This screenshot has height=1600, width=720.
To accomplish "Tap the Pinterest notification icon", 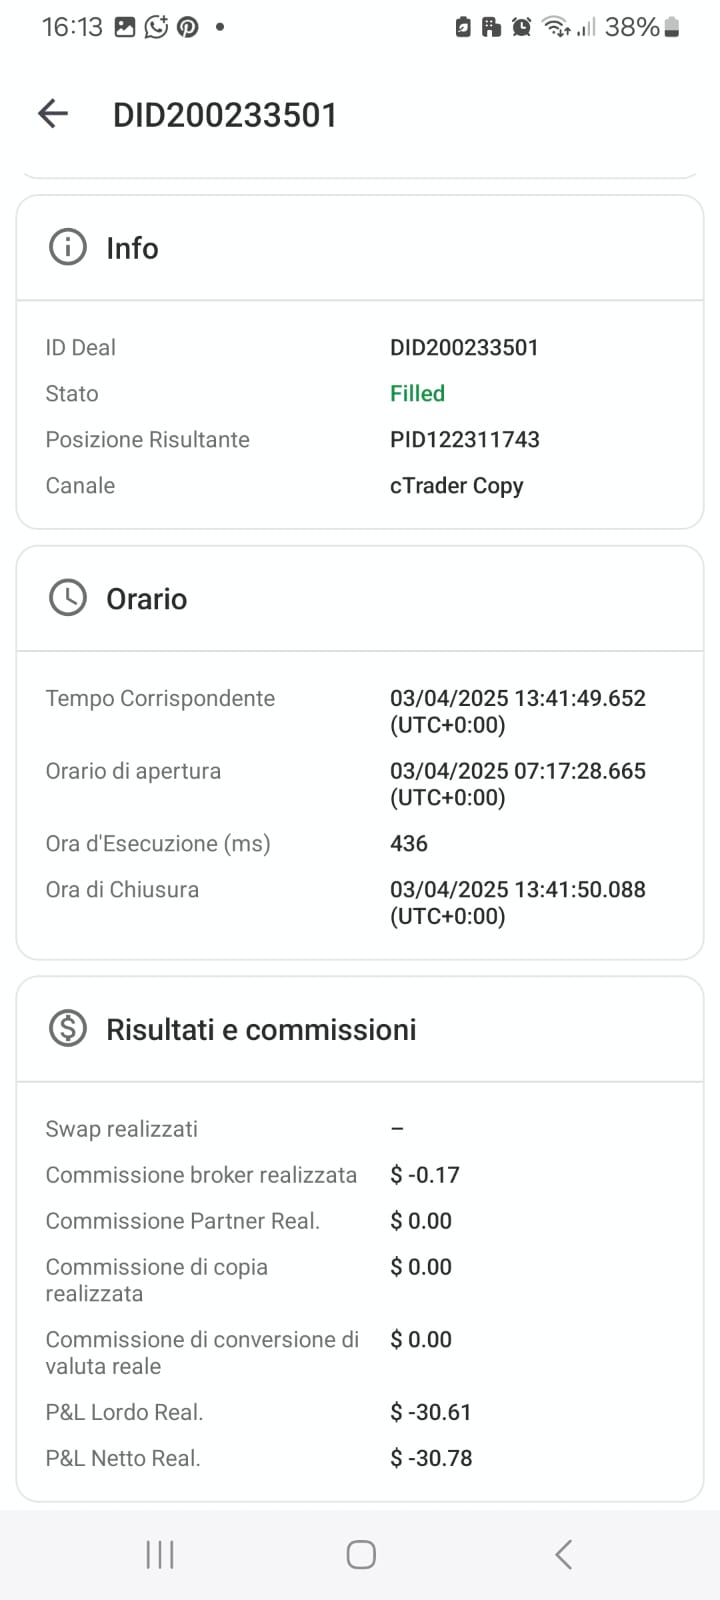I will point(188,27).
